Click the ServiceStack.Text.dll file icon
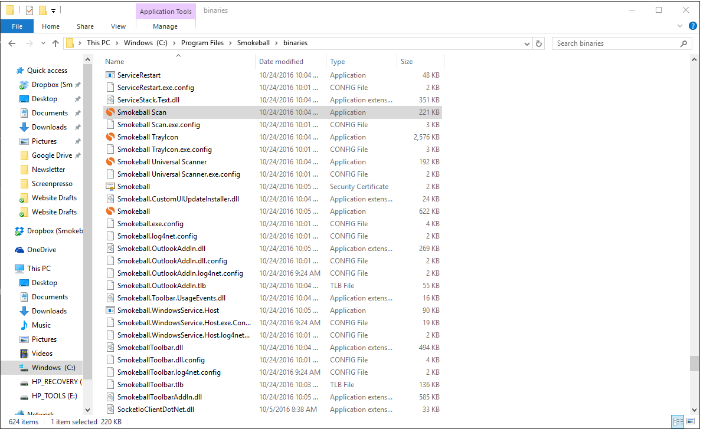This screenshot has width=707, height=432. click(x=110, y=100)
